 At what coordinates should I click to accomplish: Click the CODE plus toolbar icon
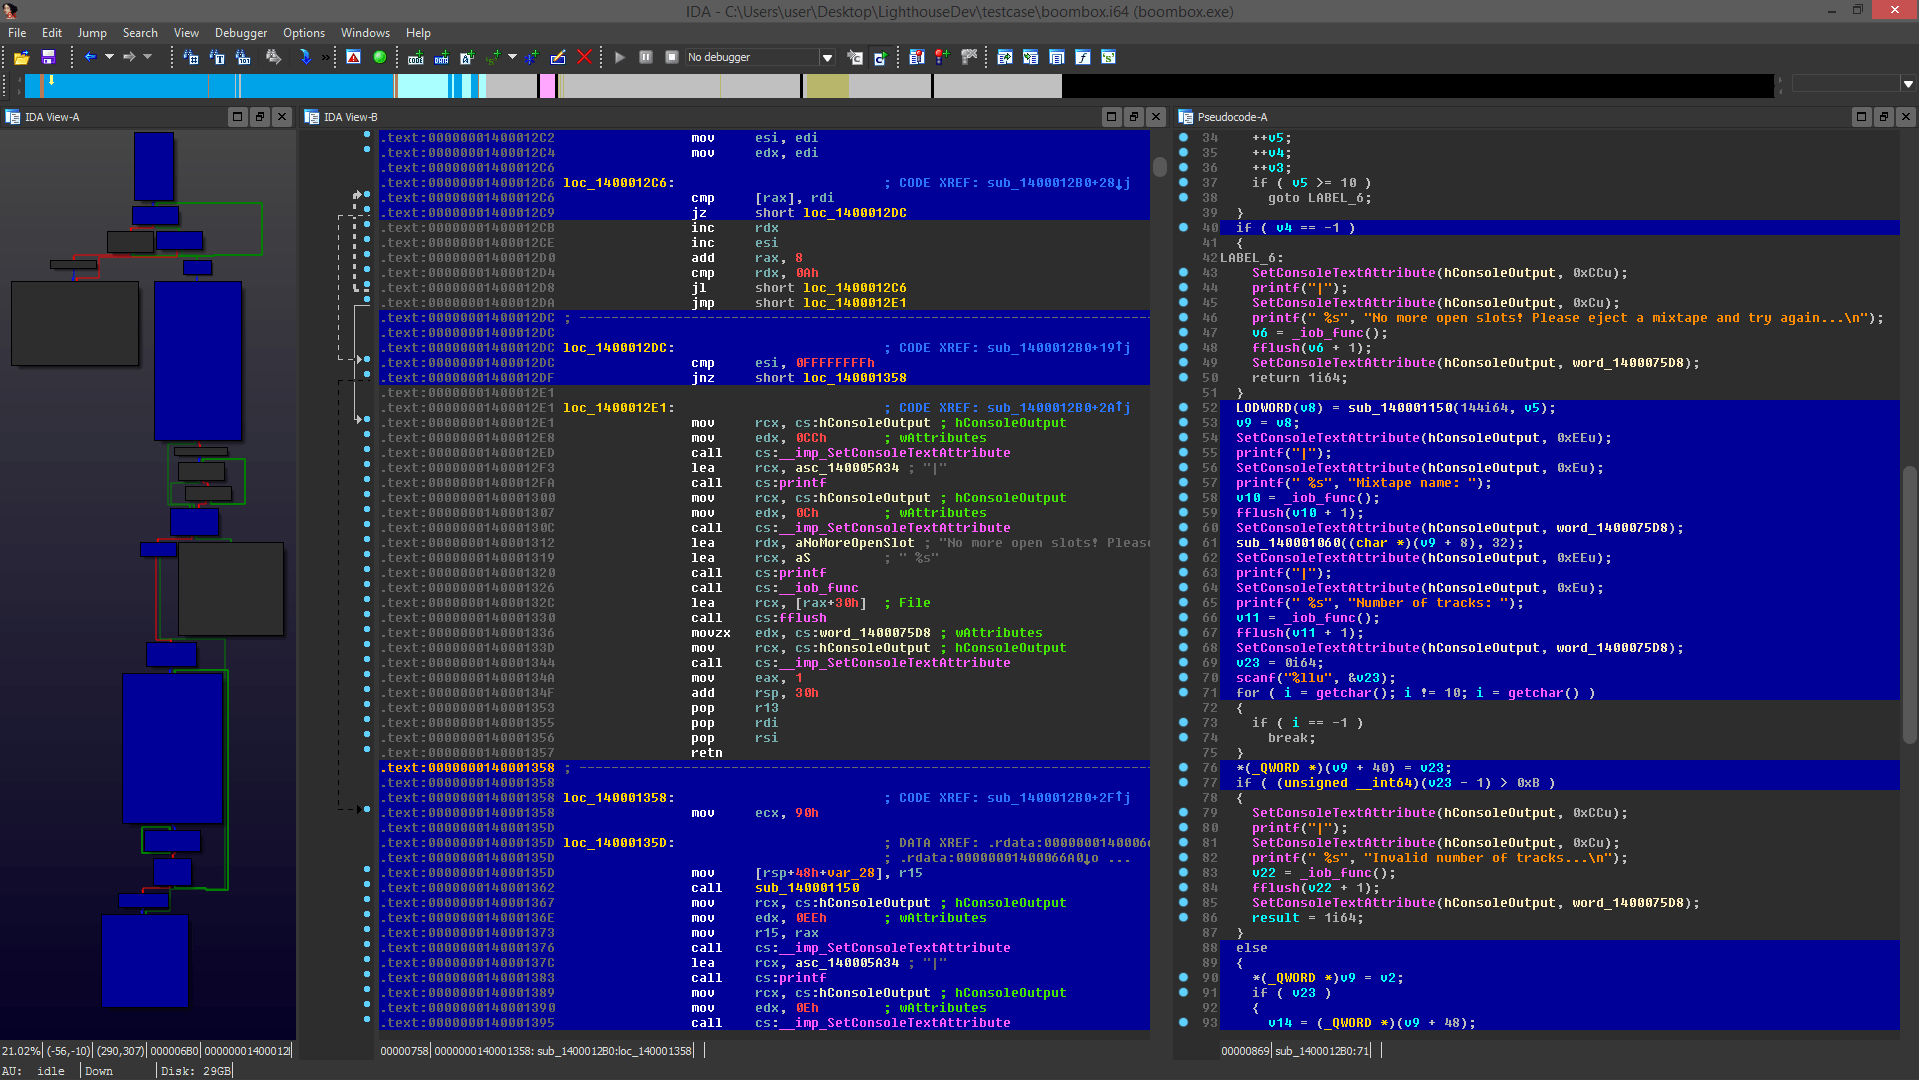pos(415,58)
